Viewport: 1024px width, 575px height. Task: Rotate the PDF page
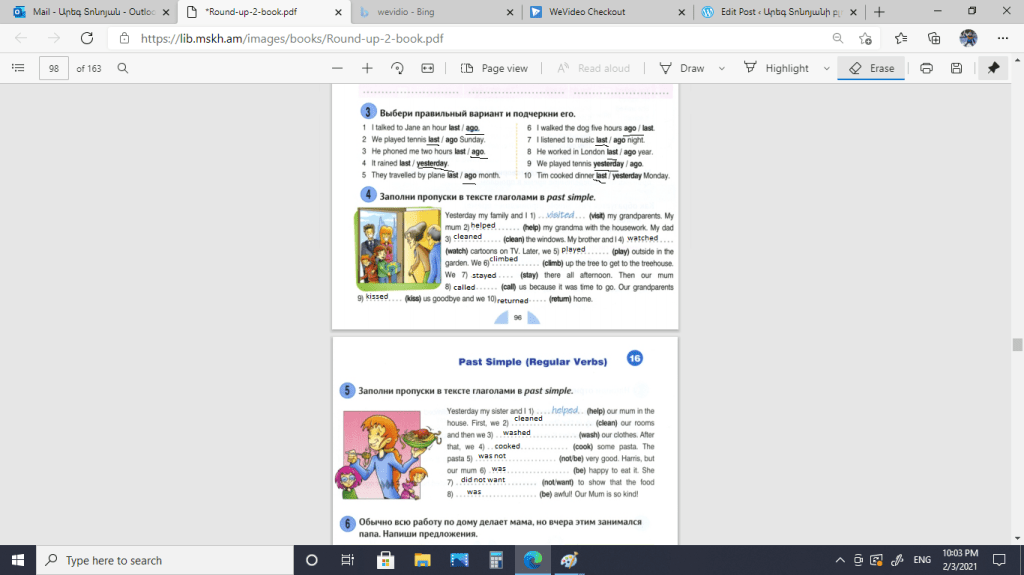[x=397, y=68]
